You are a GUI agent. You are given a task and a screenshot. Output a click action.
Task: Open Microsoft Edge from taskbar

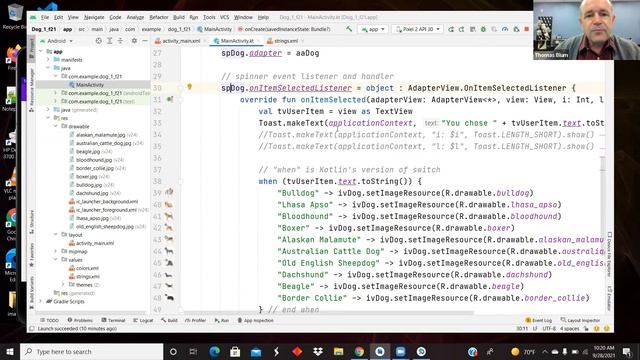214,351
